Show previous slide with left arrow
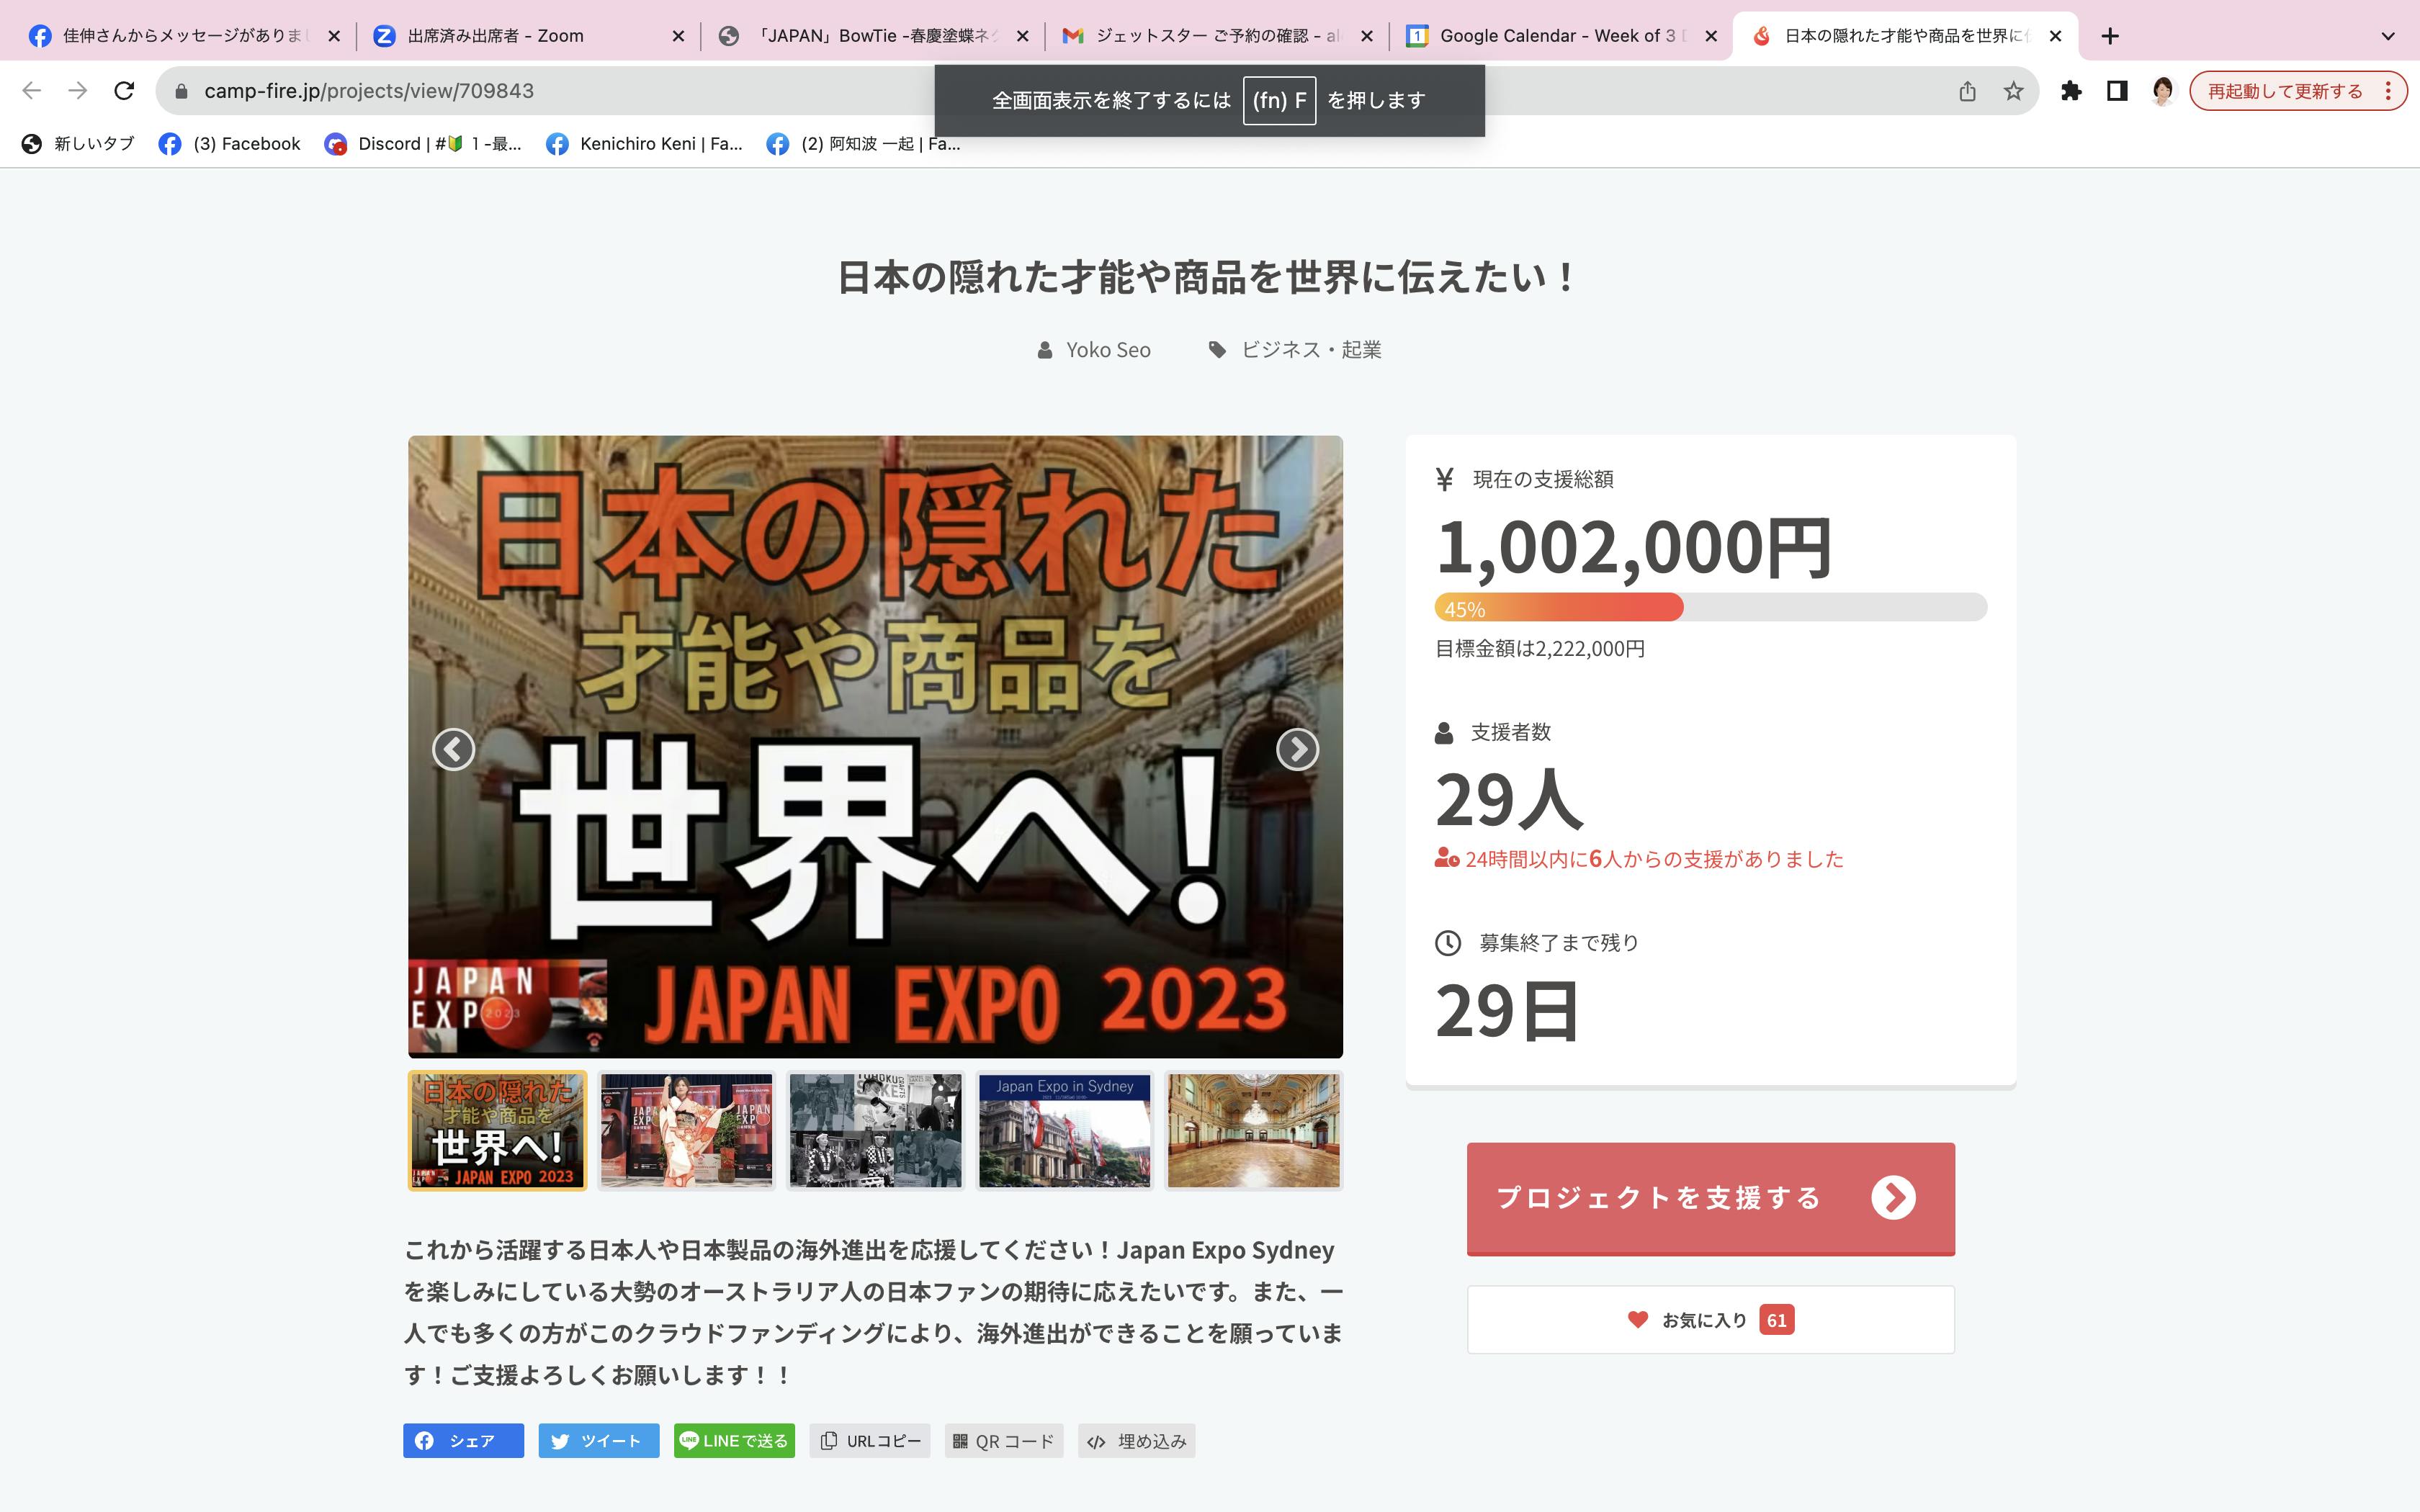 pyautogui.click(x=453, y=749)
